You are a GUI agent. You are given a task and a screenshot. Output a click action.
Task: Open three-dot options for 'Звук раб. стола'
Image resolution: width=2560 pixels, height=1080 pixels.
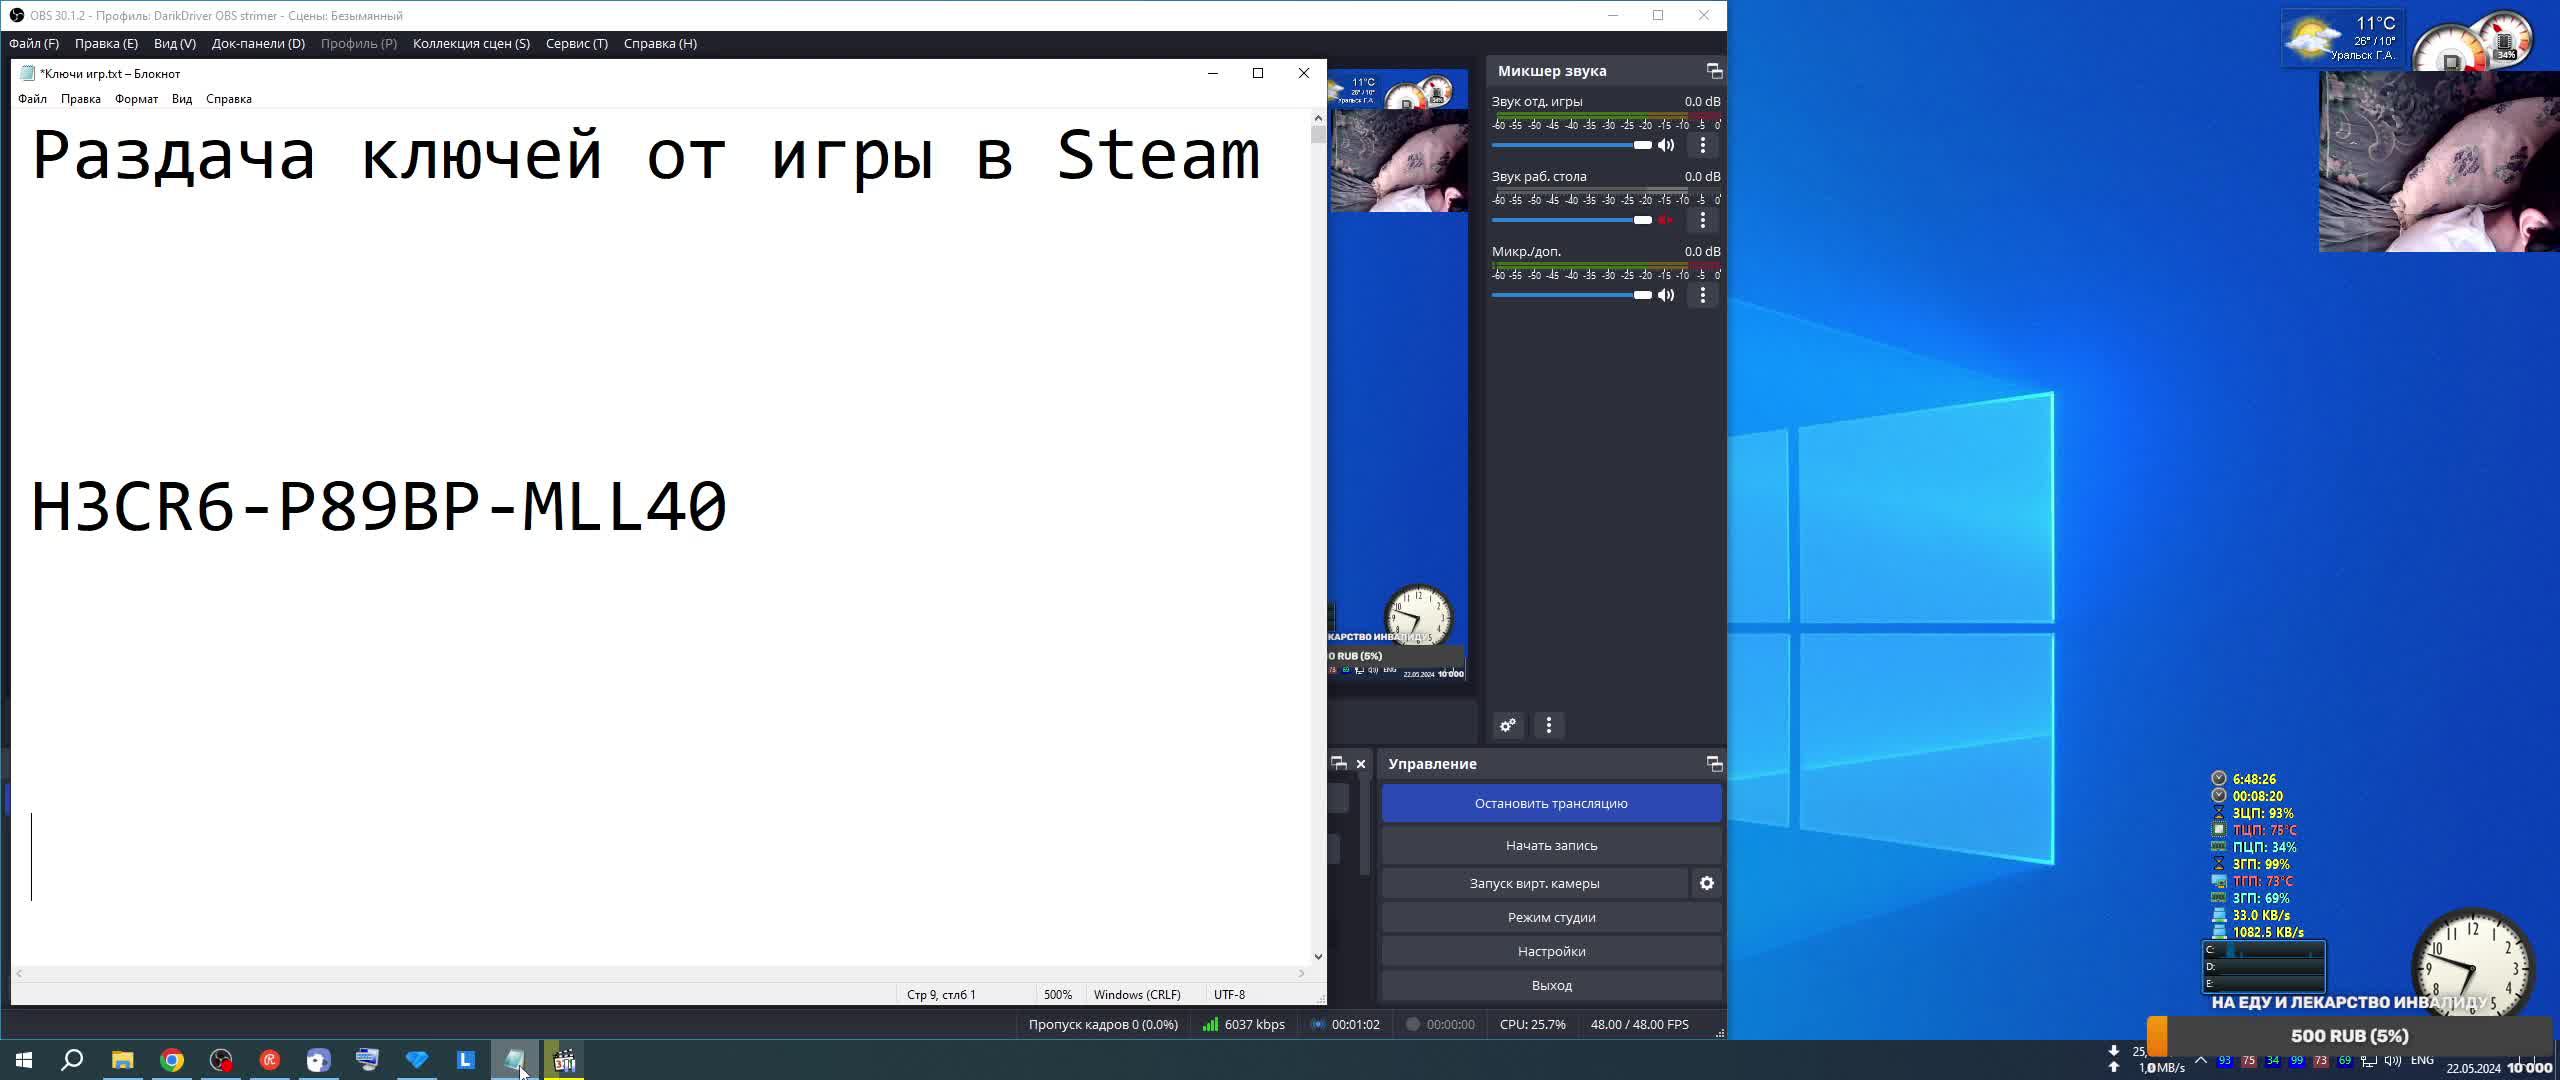1703,220
